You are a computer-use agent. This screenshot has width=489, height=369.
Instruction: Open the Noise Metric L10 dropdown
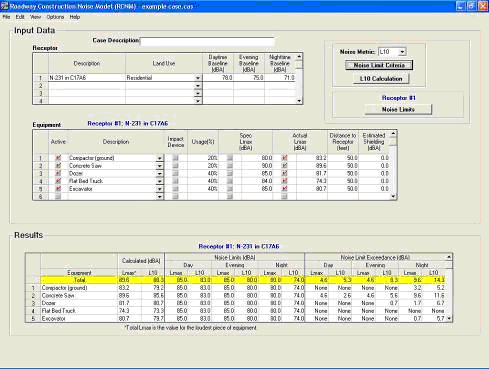(402, 52)
